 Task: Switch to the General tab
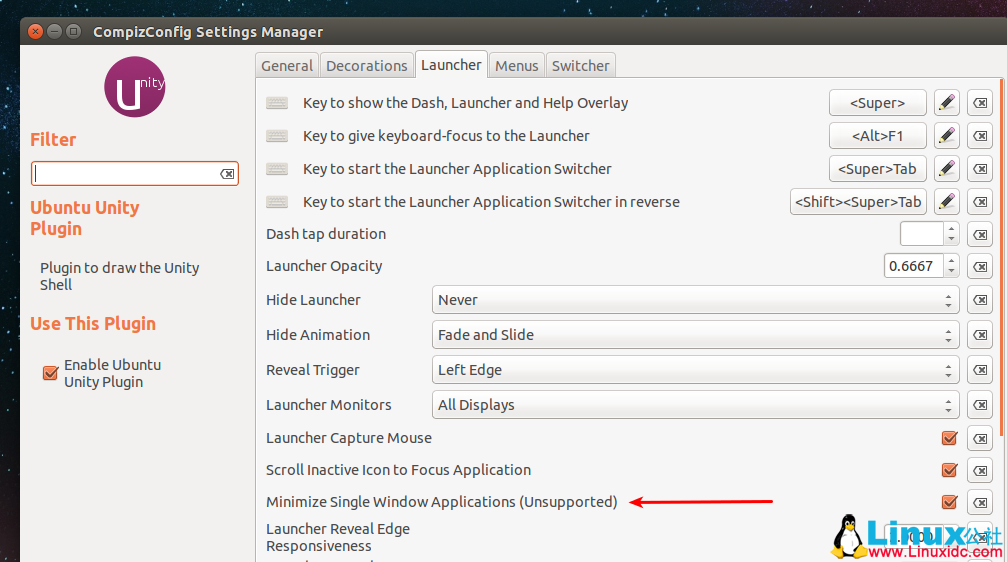pos(287,66)
